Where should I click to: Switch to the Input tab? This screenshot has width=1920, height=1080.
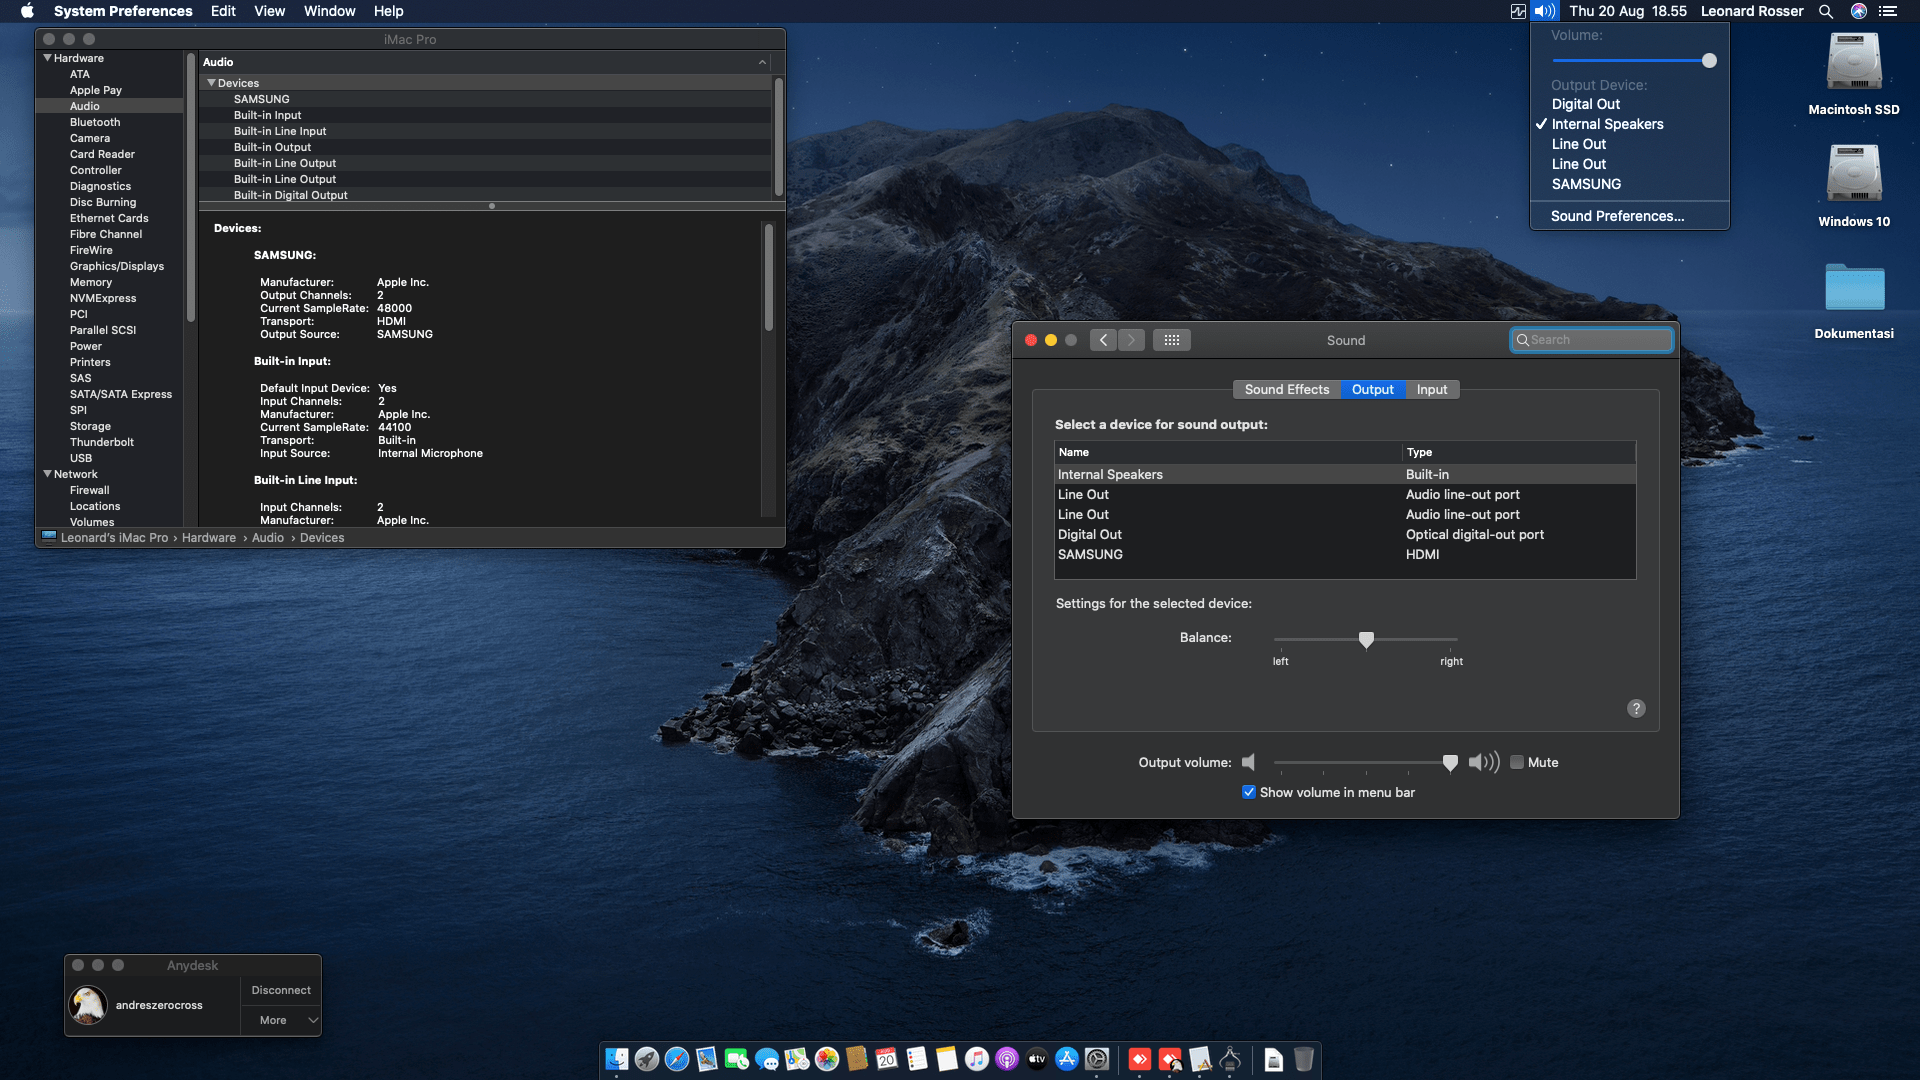(x=1431, y=389)
